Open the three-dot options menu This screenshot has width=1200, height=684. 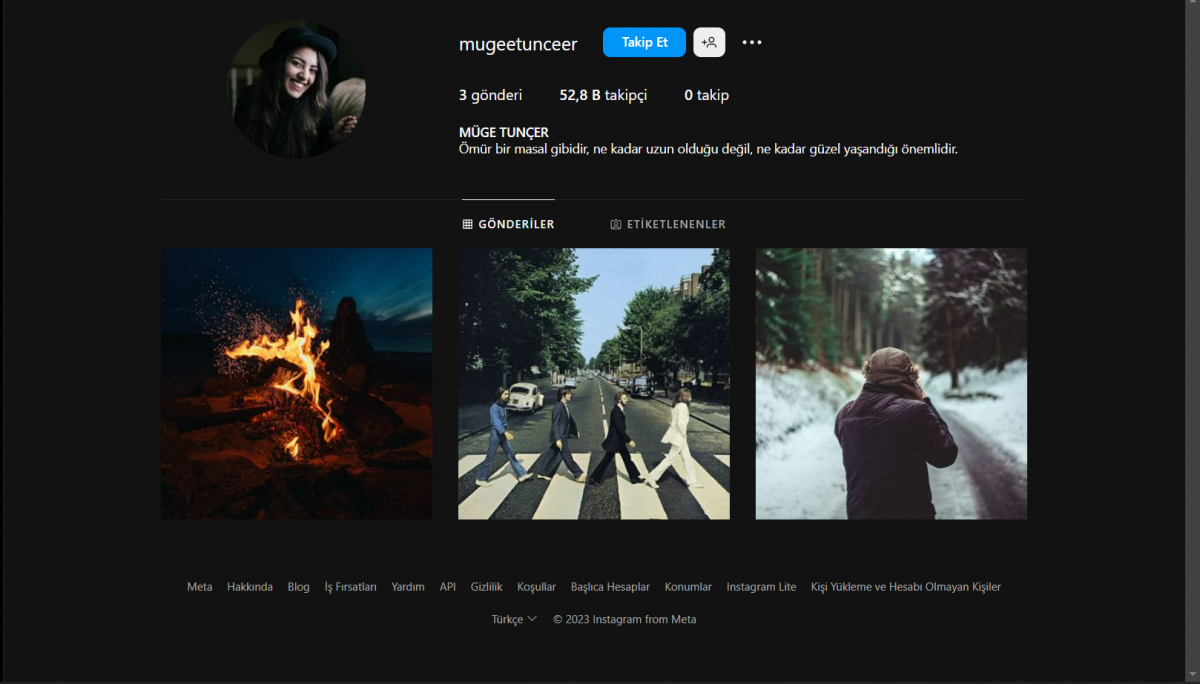(x=752, y=42)
